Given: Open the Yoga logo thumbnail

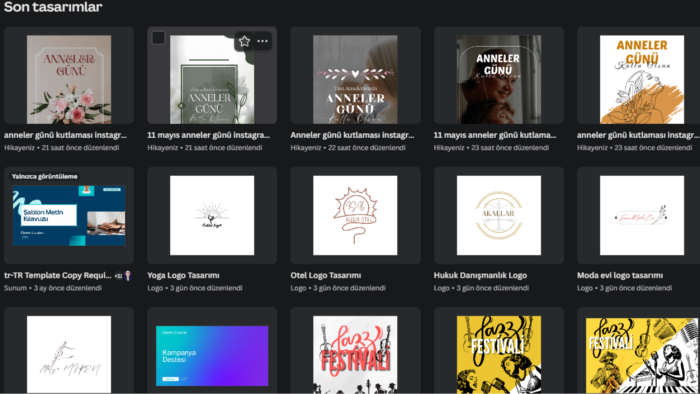Looking at the screenshot, I should click(212, 216).
